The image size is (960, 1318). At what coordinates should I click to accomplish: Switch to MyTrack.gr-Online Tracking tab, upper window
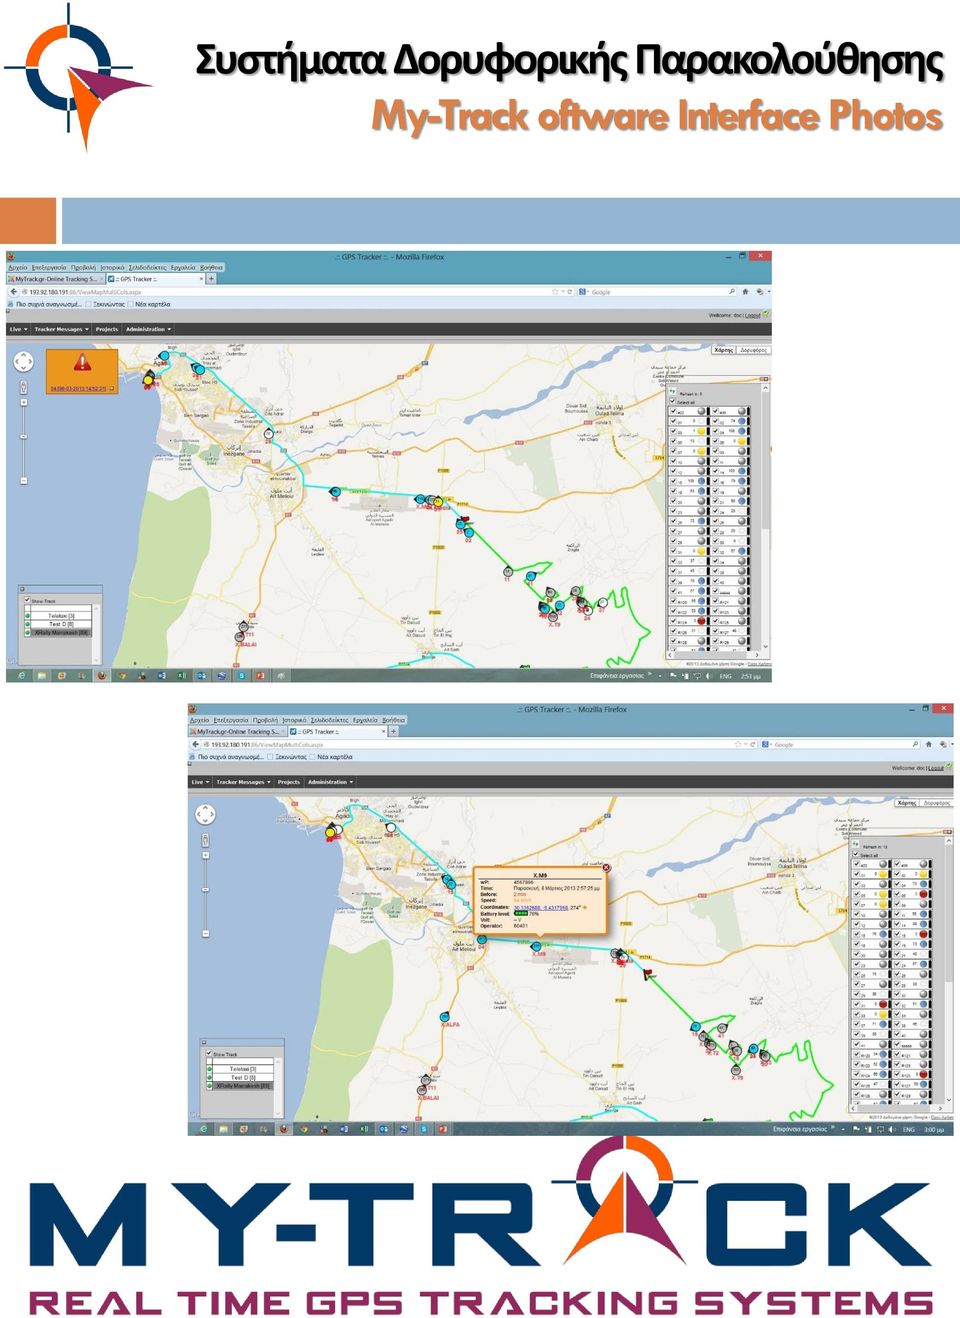(55, 279)
